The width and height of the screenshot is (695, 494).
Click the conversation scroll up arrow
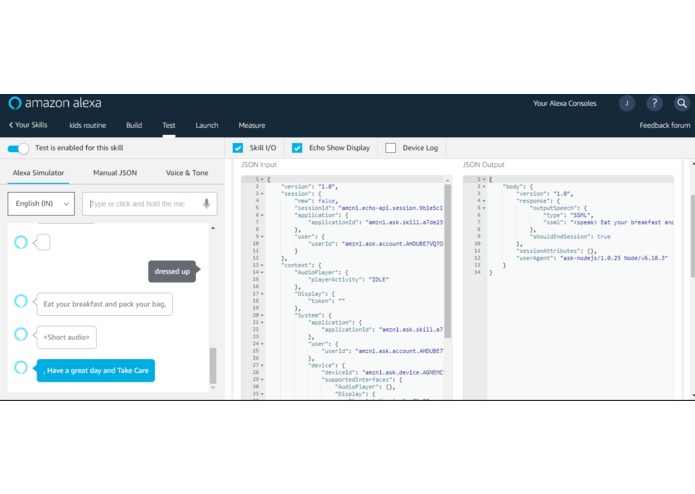pyautogui.click(x=213, y=228)
